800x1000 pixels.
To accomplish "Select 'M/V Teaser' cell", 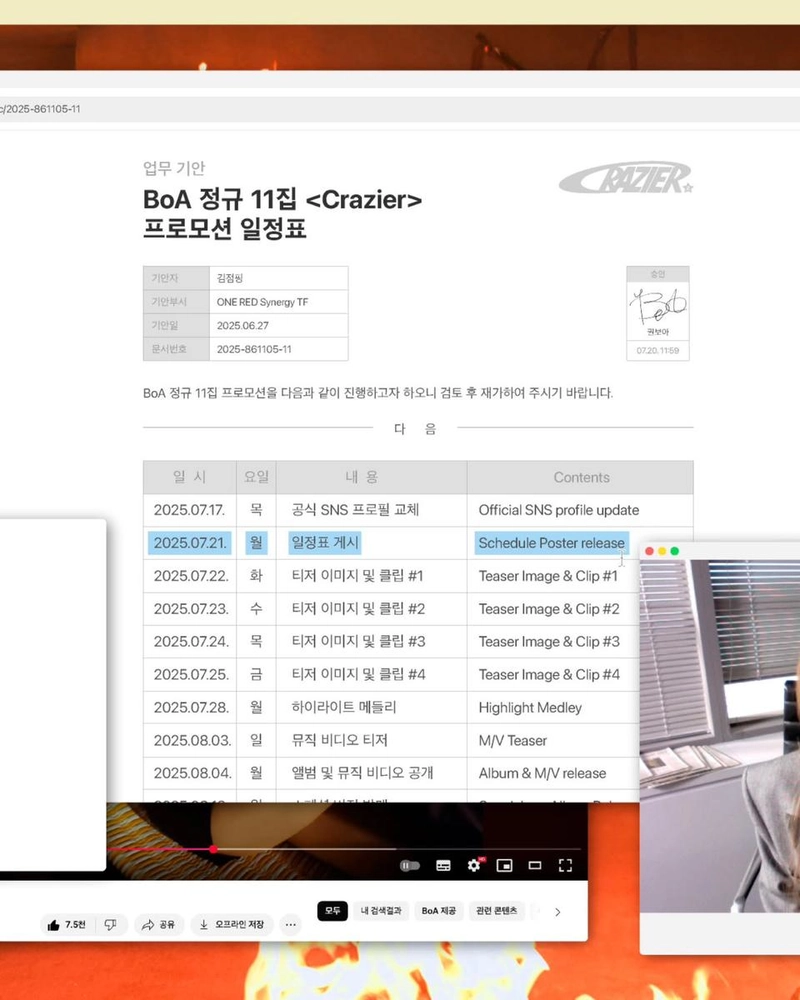I will (x=552, y=740).
